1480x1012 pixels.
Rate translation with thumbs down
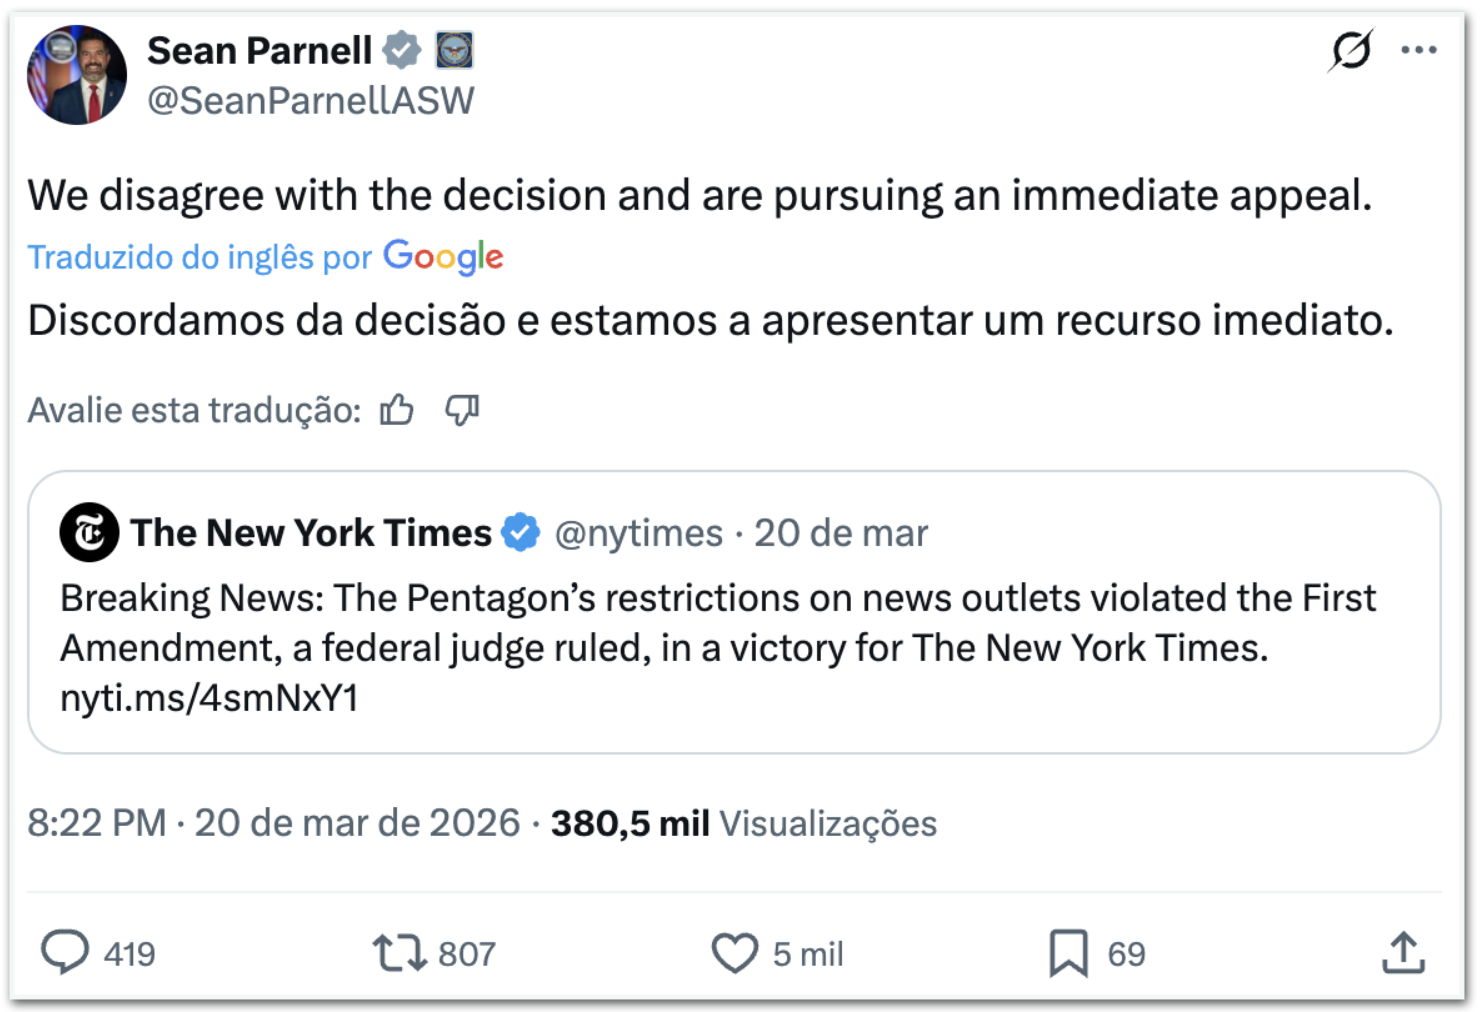point(462,410)
